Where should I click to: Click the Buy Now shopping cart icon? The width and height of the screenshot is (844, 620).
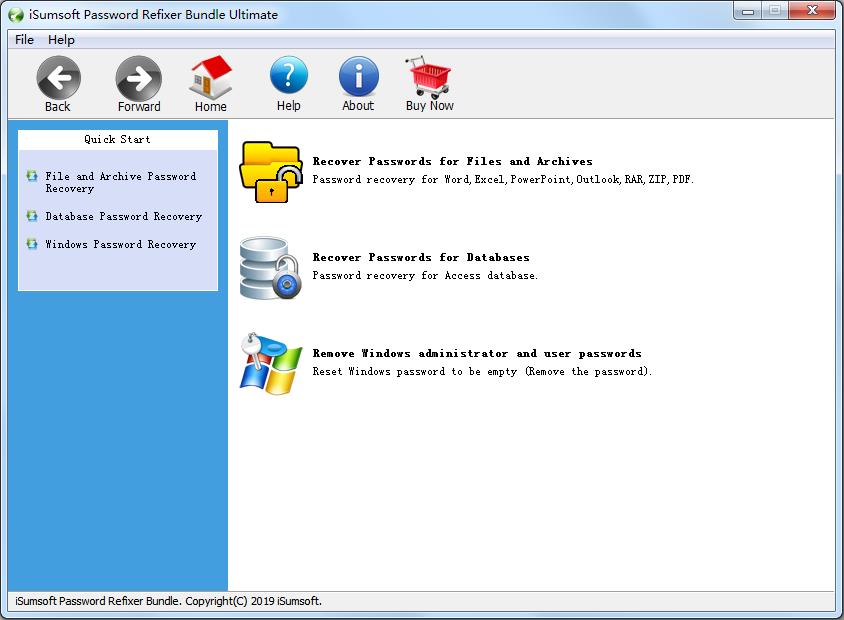coord(429,77)
